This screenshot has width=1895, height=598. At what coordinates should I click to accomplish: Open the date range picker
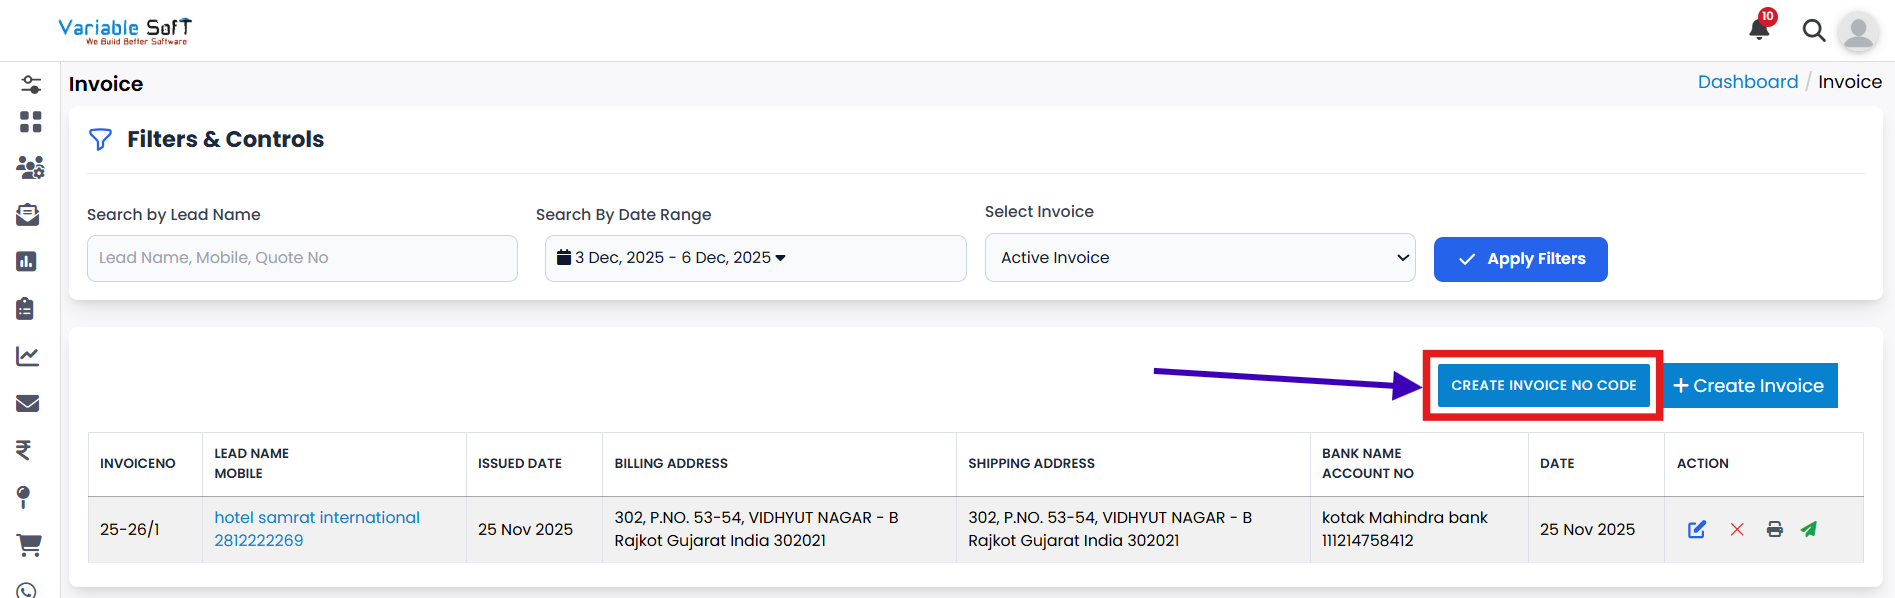(x=755, y=258)
